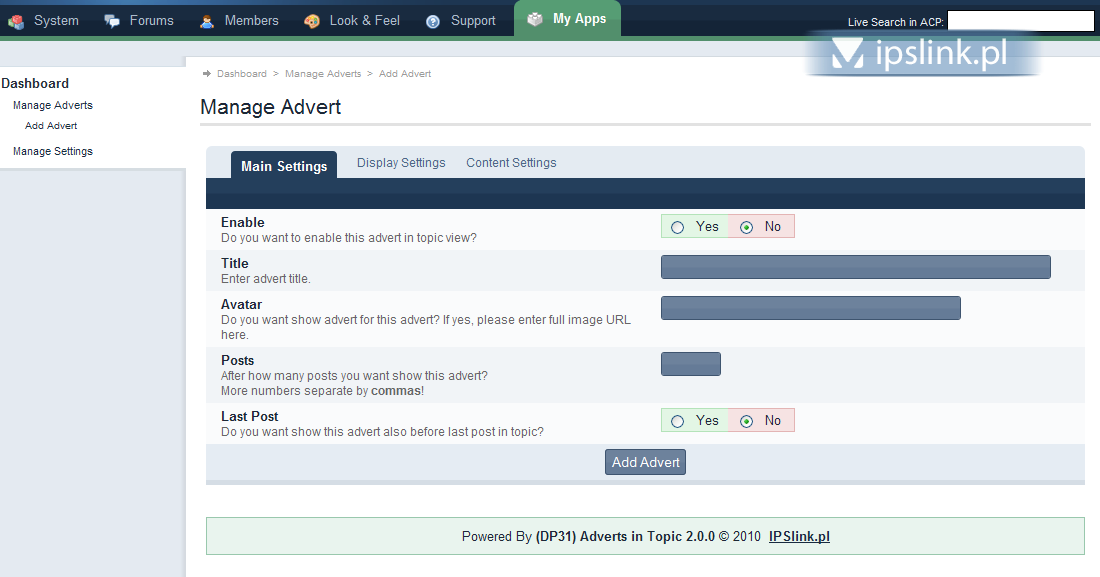Focus the Title text field
The image size is (1100, 577).
(855, 267)
